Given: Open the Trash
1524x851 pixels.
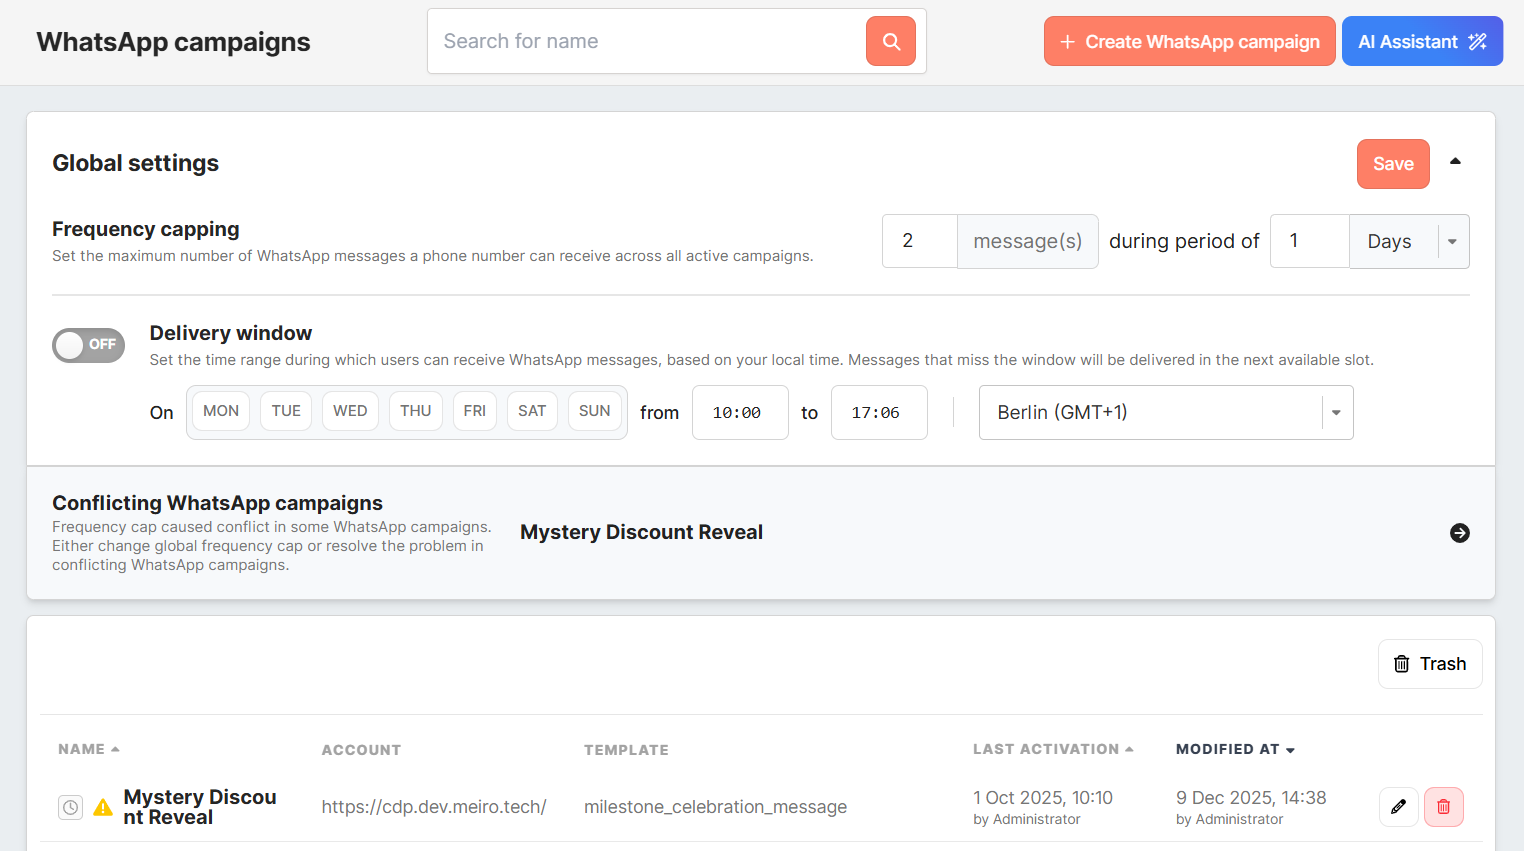Looking at the screenshot, I should click(x=1429, y=664).
